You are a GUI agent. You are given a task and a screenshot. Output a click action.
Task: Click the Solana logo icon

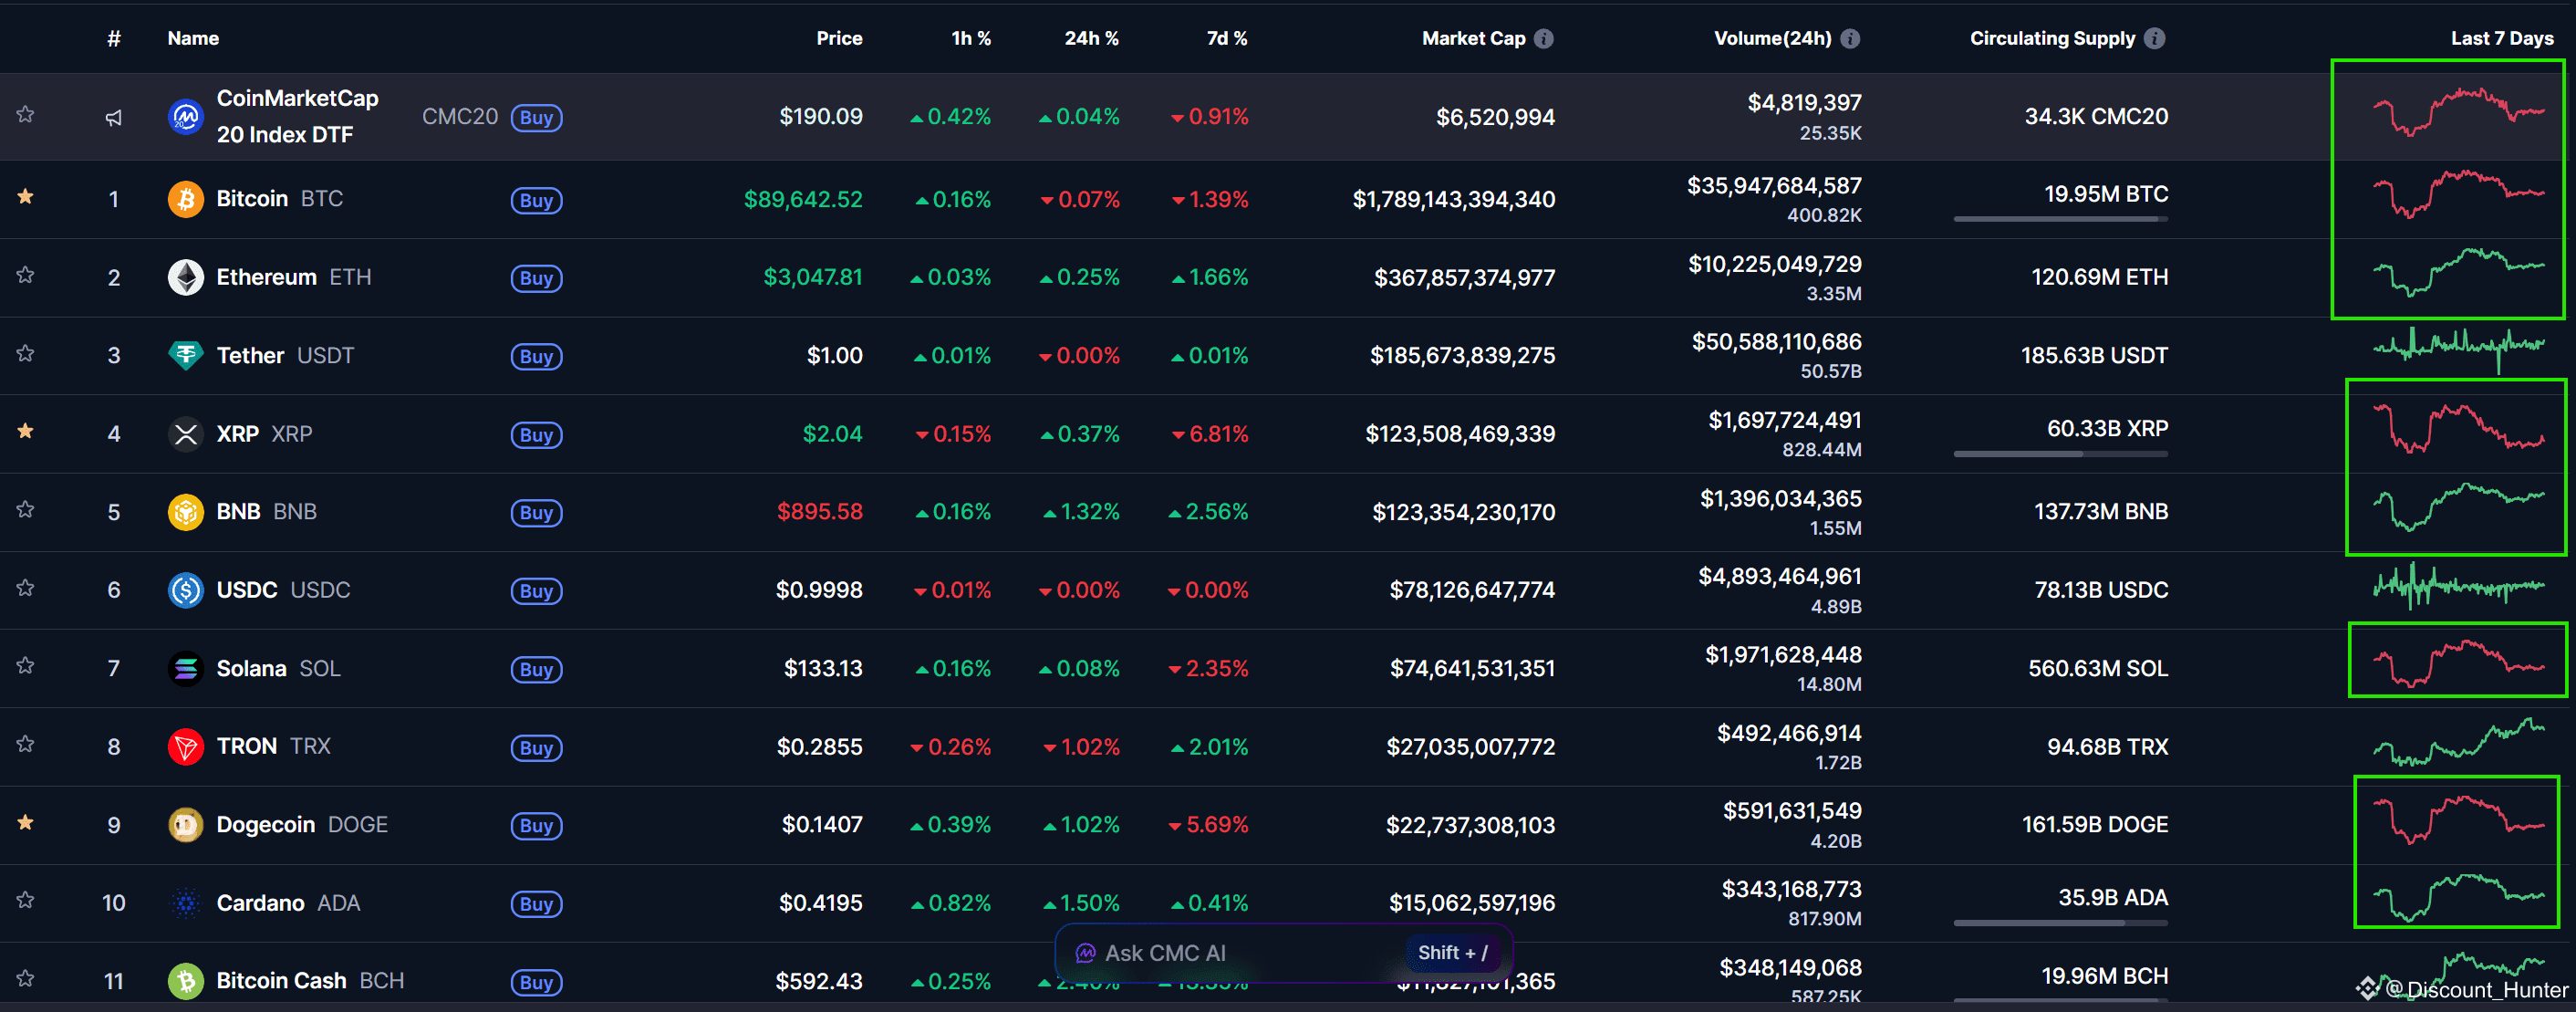[185, 668]
